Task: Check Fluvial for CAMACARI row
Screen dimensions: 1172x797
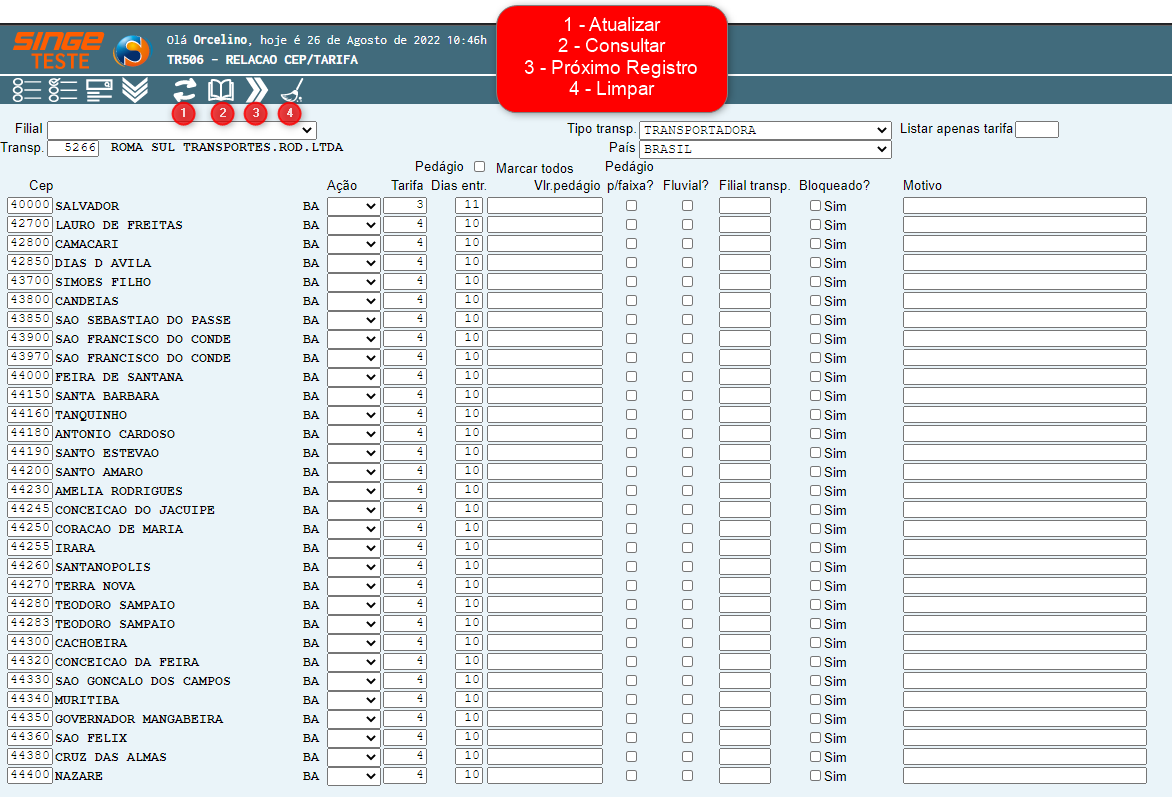Action: coord(688,244)
